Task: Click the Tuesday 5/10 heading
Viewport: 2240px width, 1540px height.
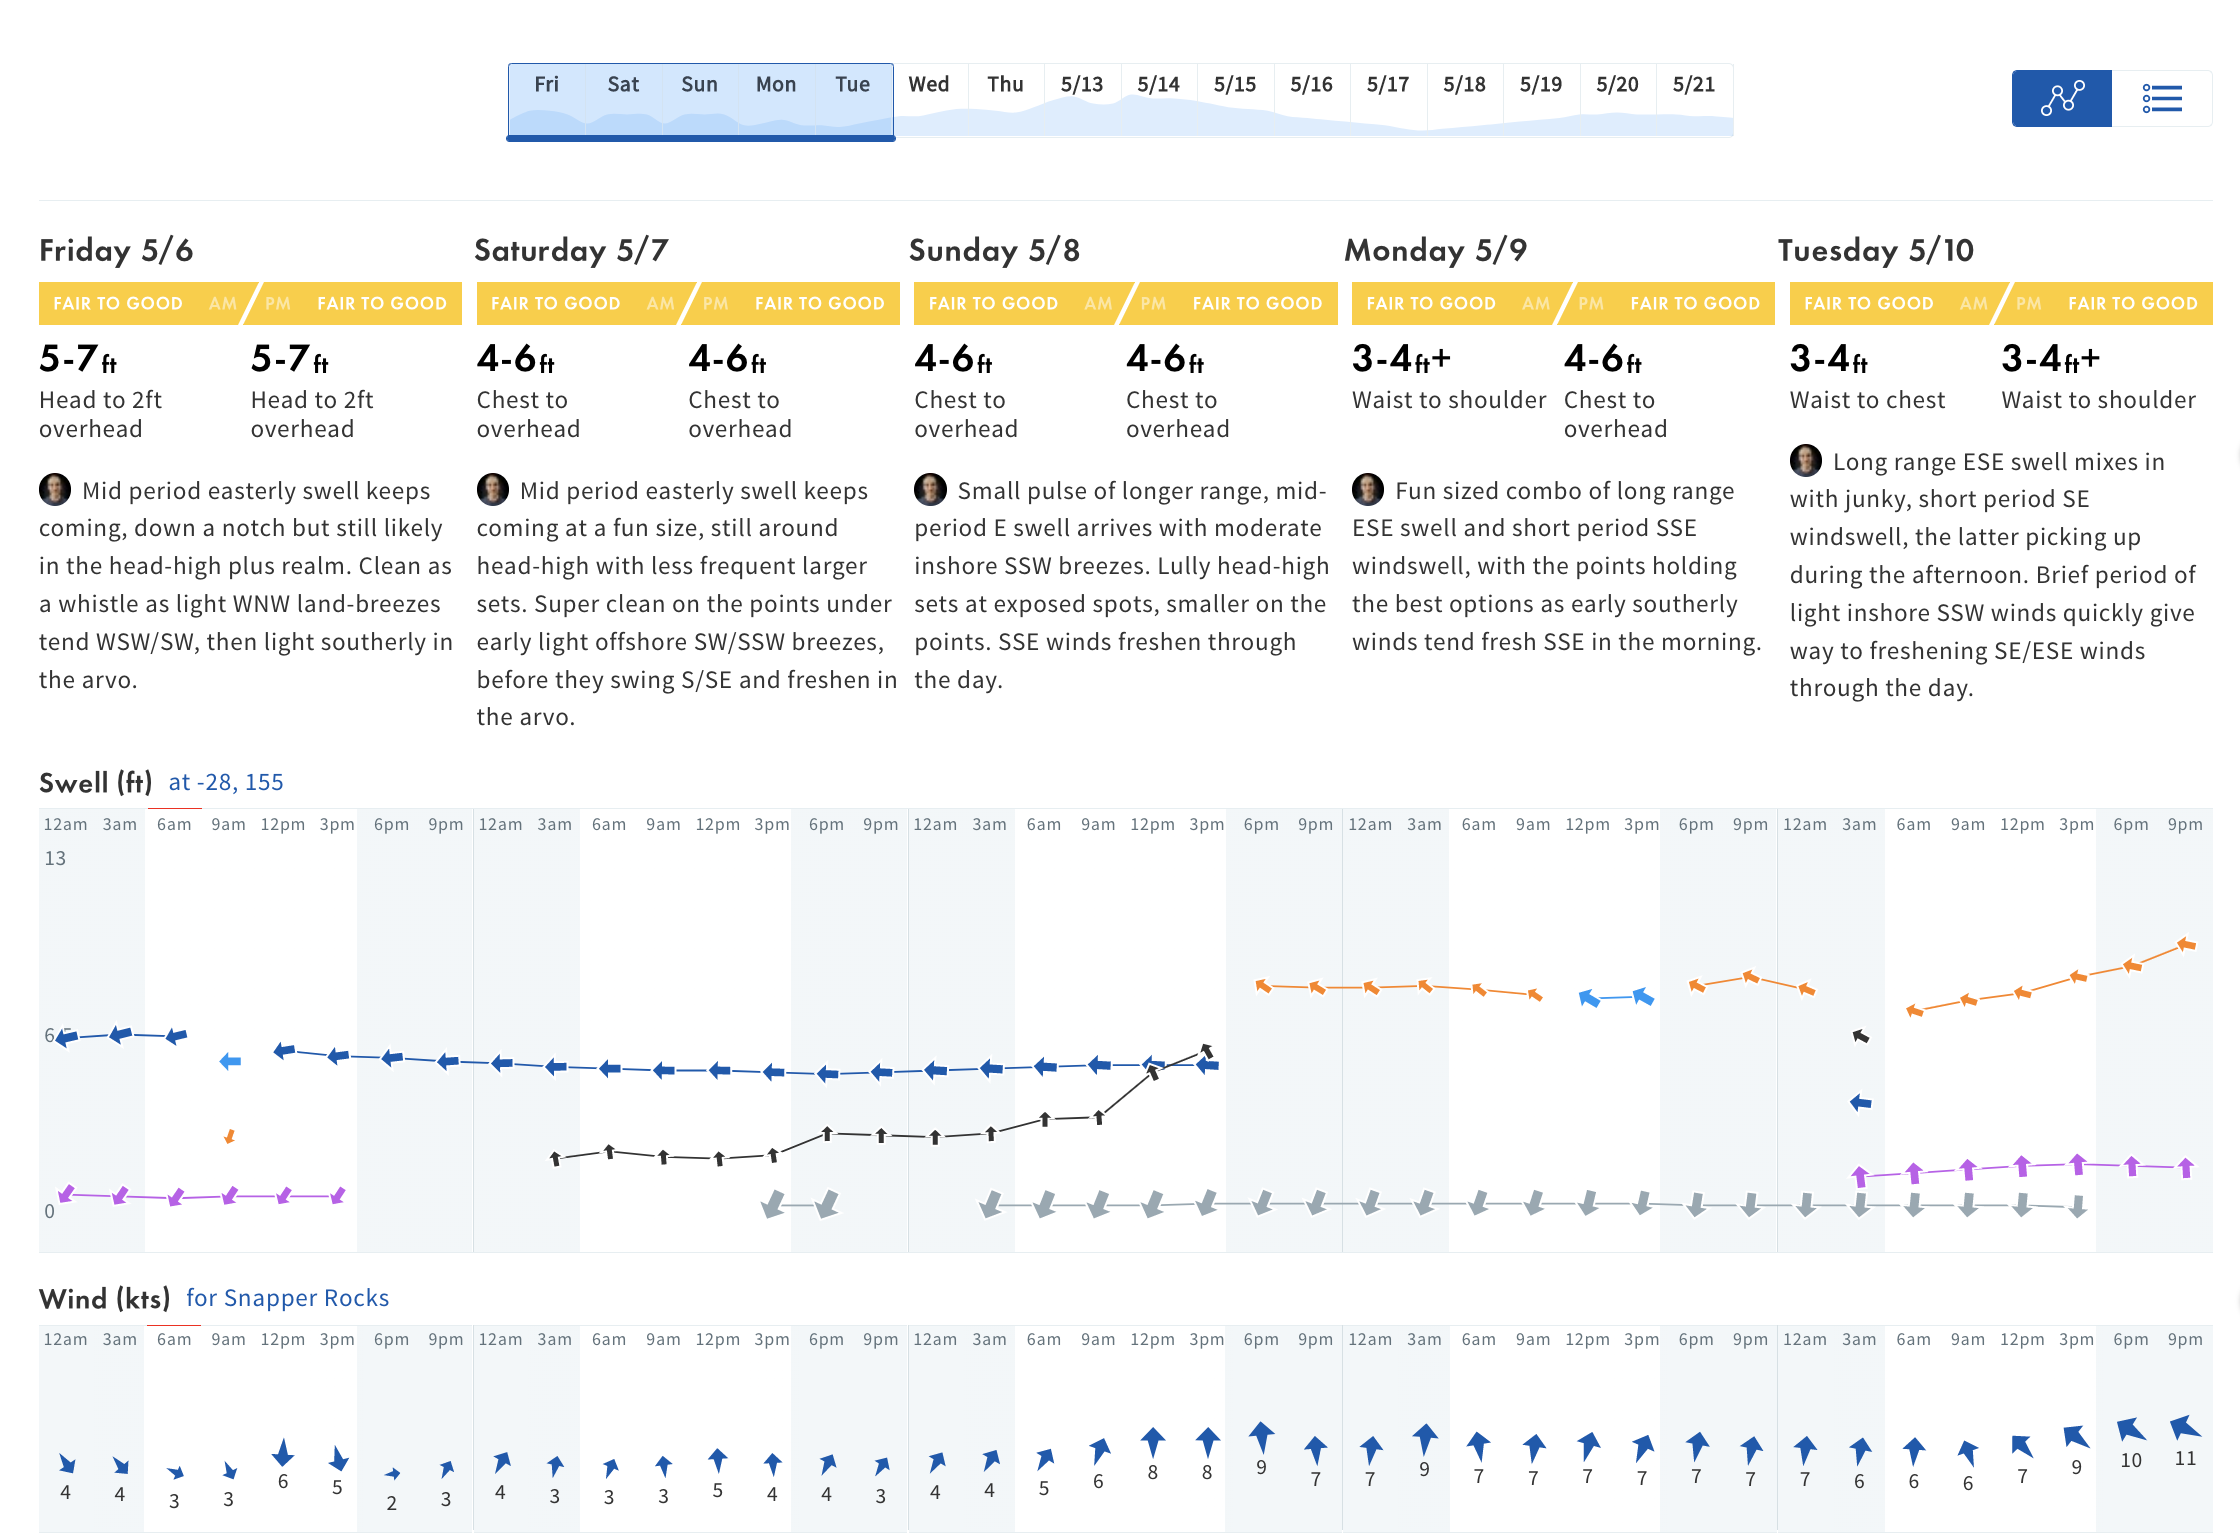Action: click(1876, 250)
